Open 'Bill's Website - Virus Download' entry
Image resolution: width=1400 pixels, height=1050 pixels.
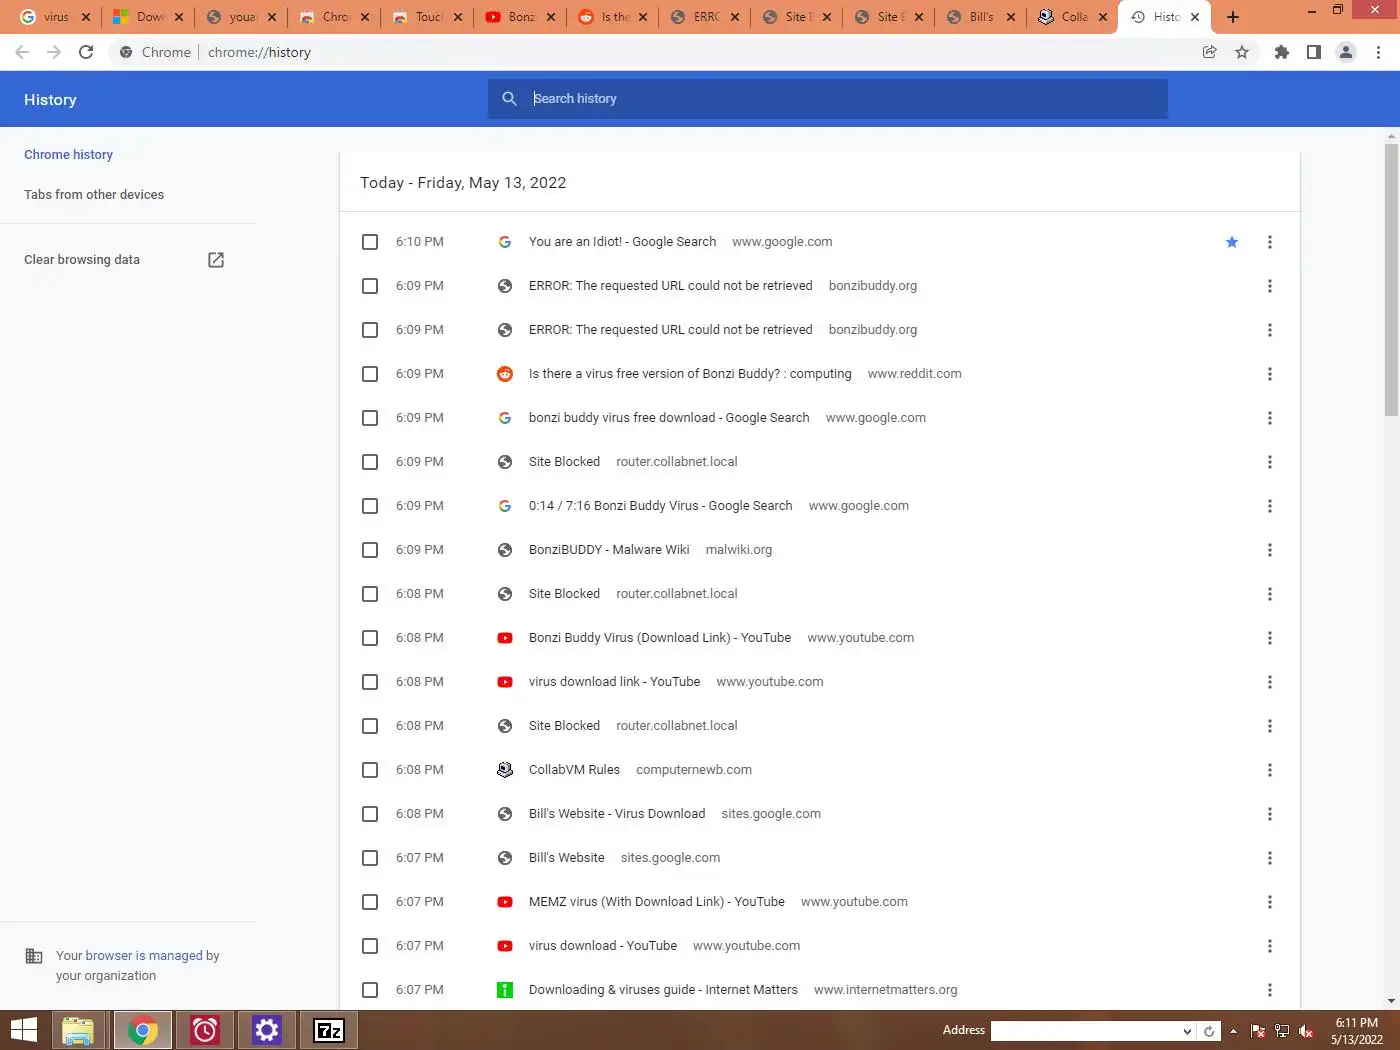click(617, 814)
